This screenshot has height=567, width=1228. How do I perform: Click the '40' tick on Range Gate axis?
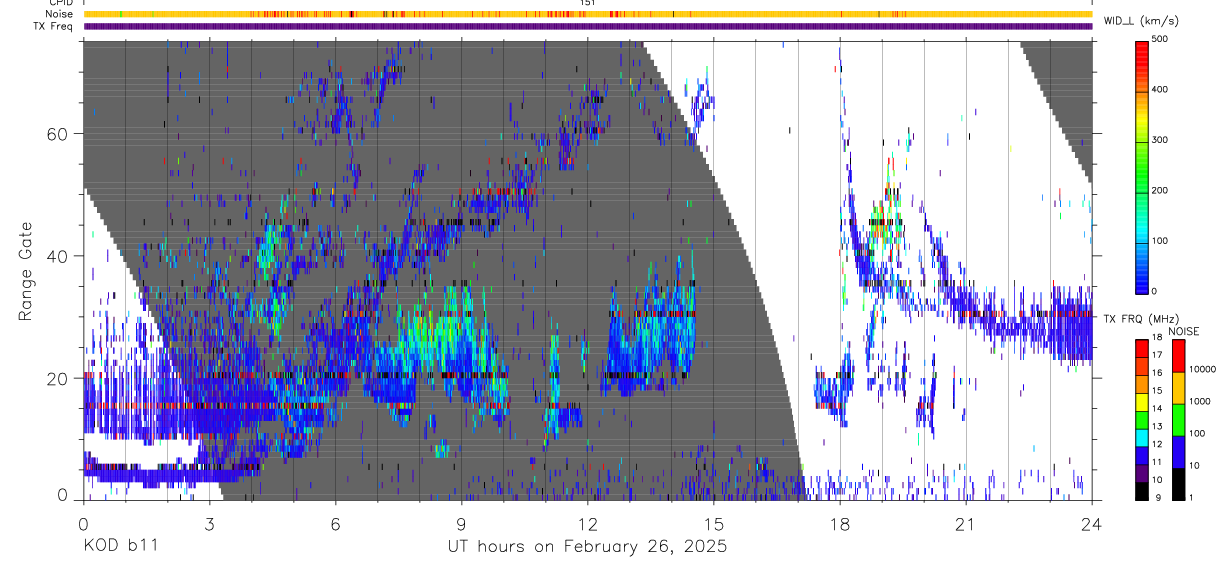[x=59, y=256]
